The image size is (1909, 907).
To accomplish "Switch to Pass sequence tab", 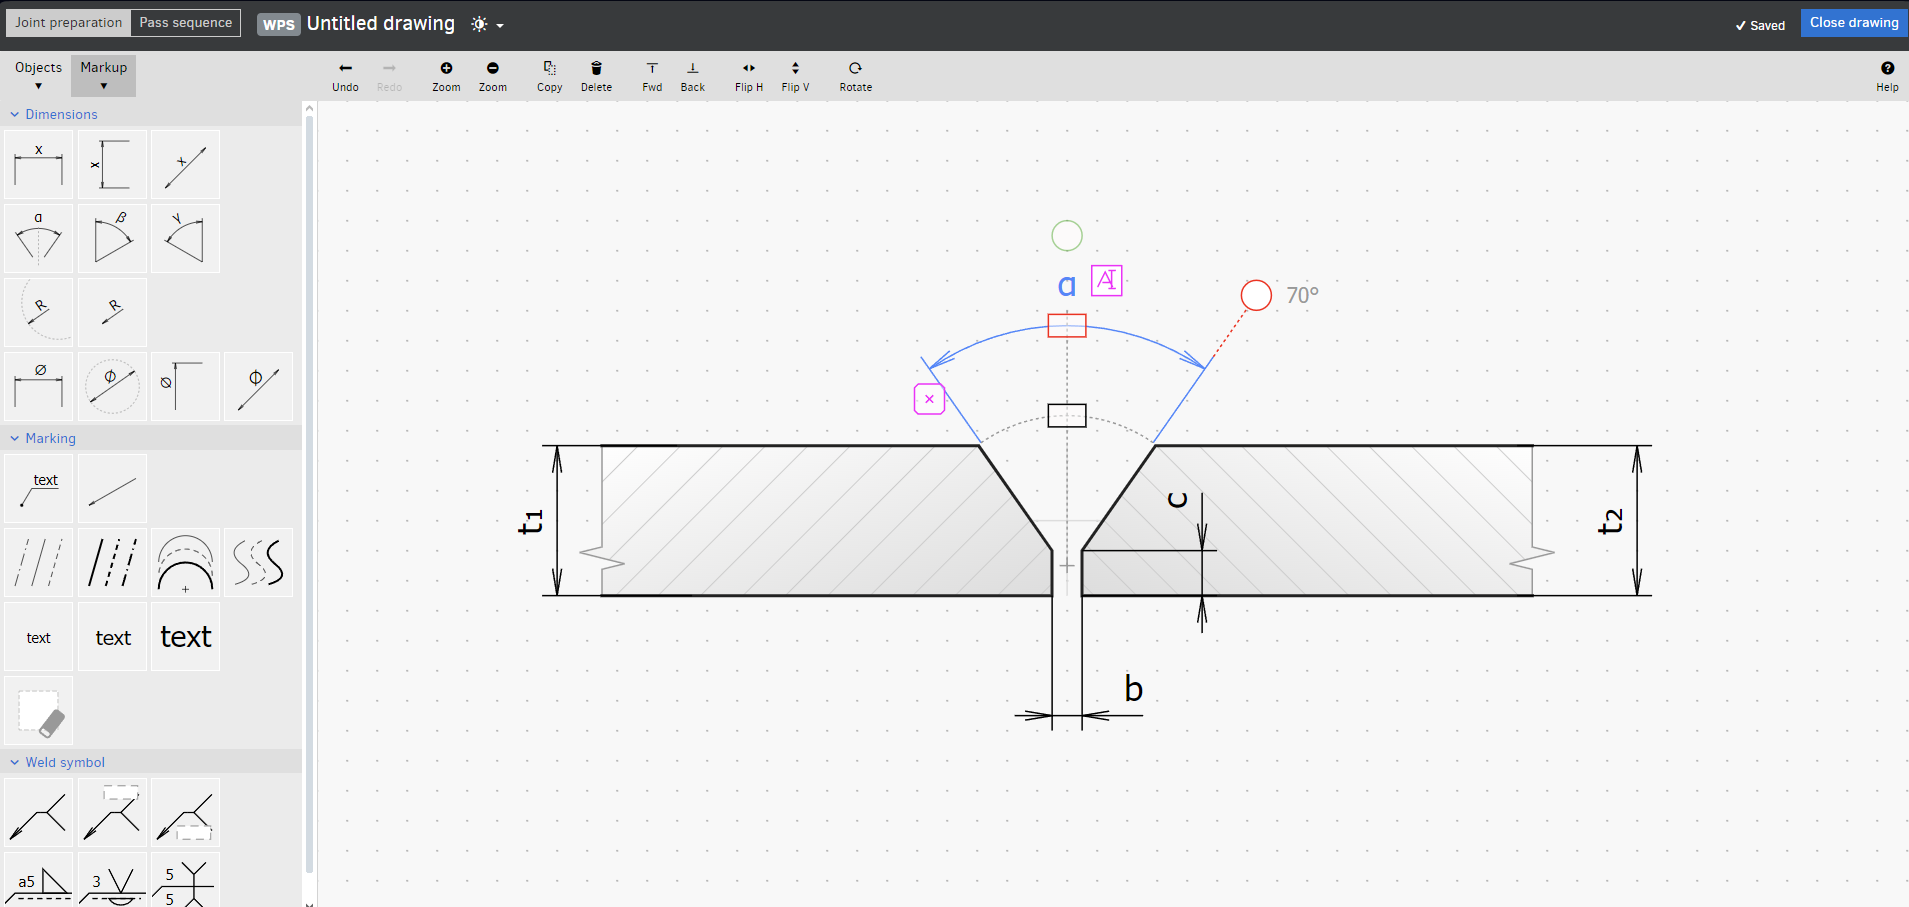I will coord(185,23).
